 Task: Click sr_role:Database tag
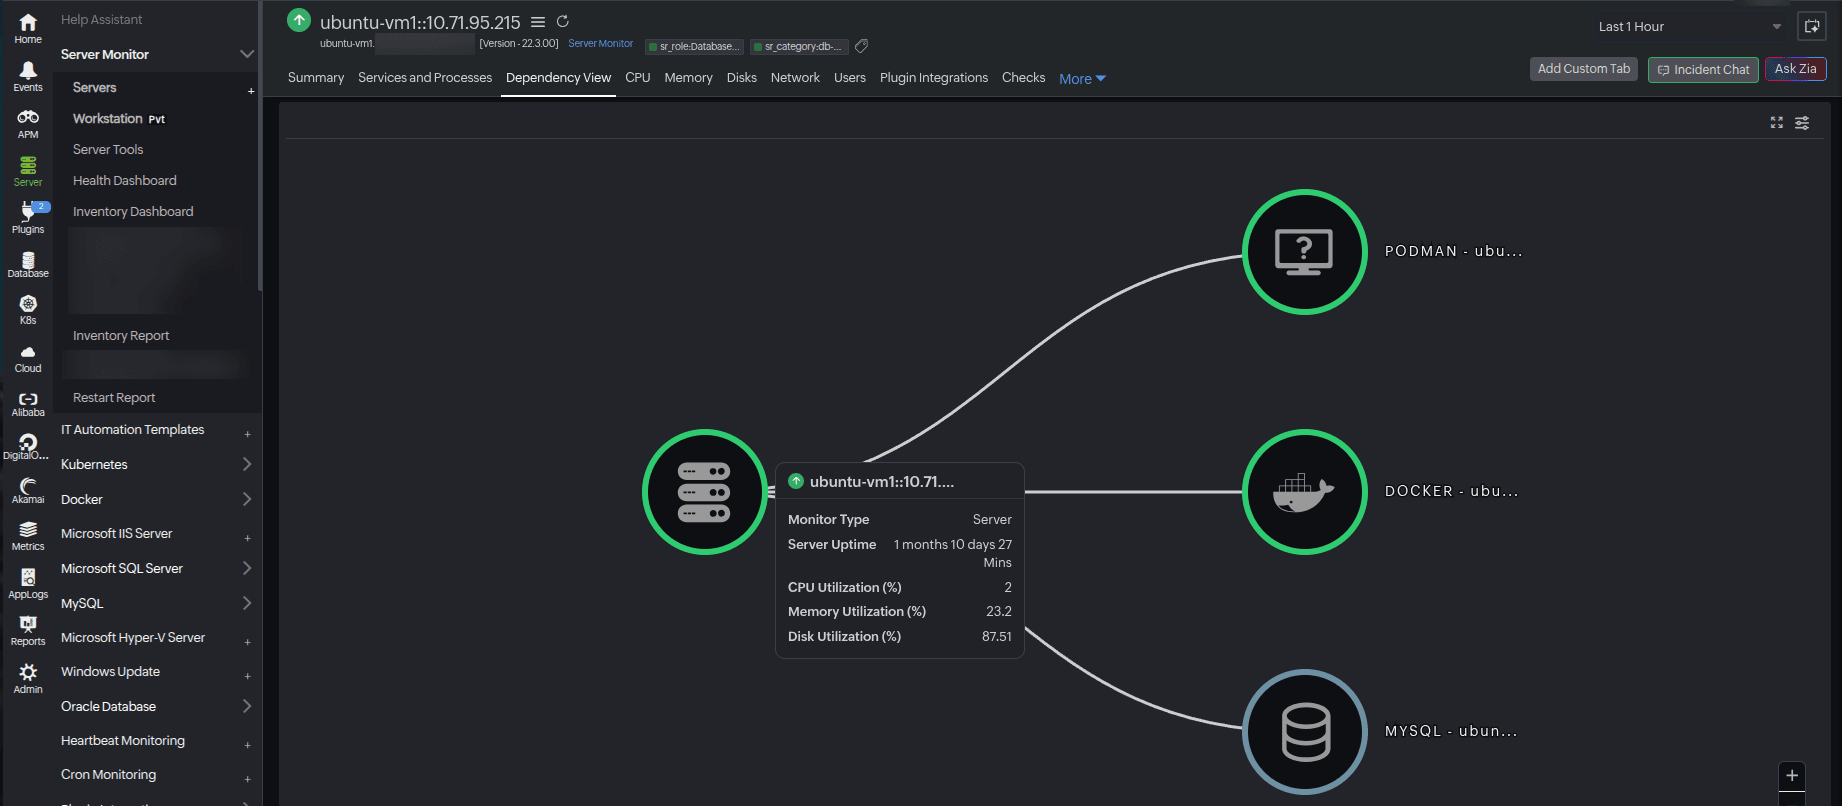pyautogui.click(x=695, y=46)
